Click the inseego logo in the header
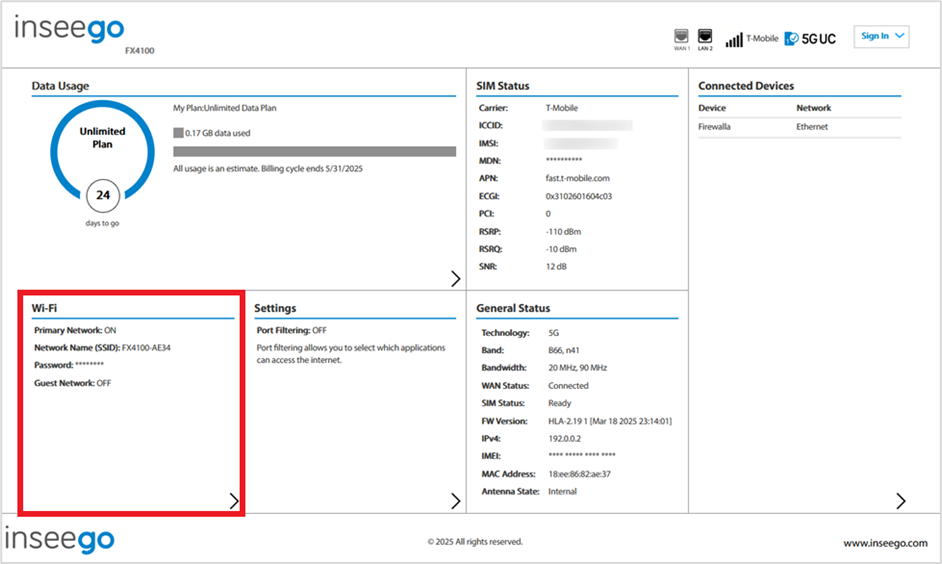 (x=69, y=29)
